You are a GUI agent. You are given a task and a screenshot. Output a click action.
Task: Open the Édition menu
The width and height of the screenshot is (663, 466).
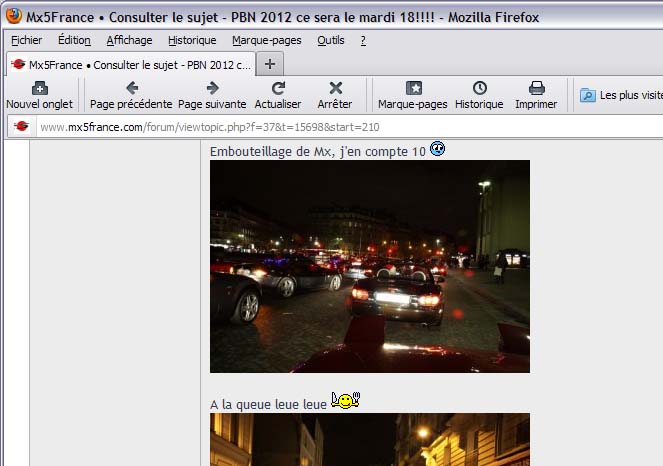[x=74, y=40]
